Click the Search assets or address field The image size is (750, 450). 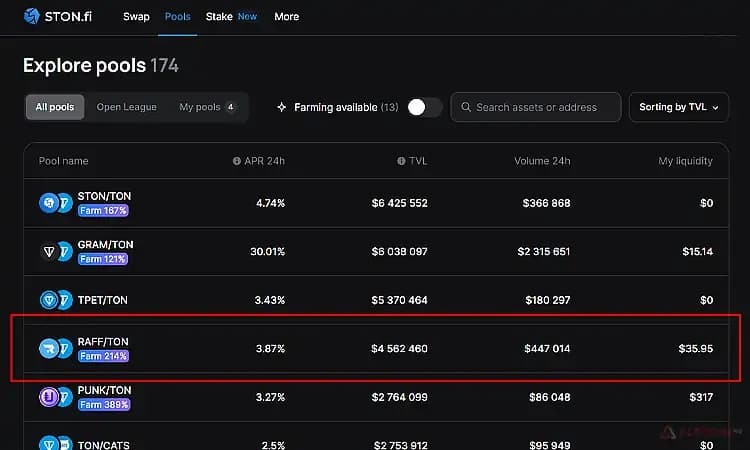536,107
